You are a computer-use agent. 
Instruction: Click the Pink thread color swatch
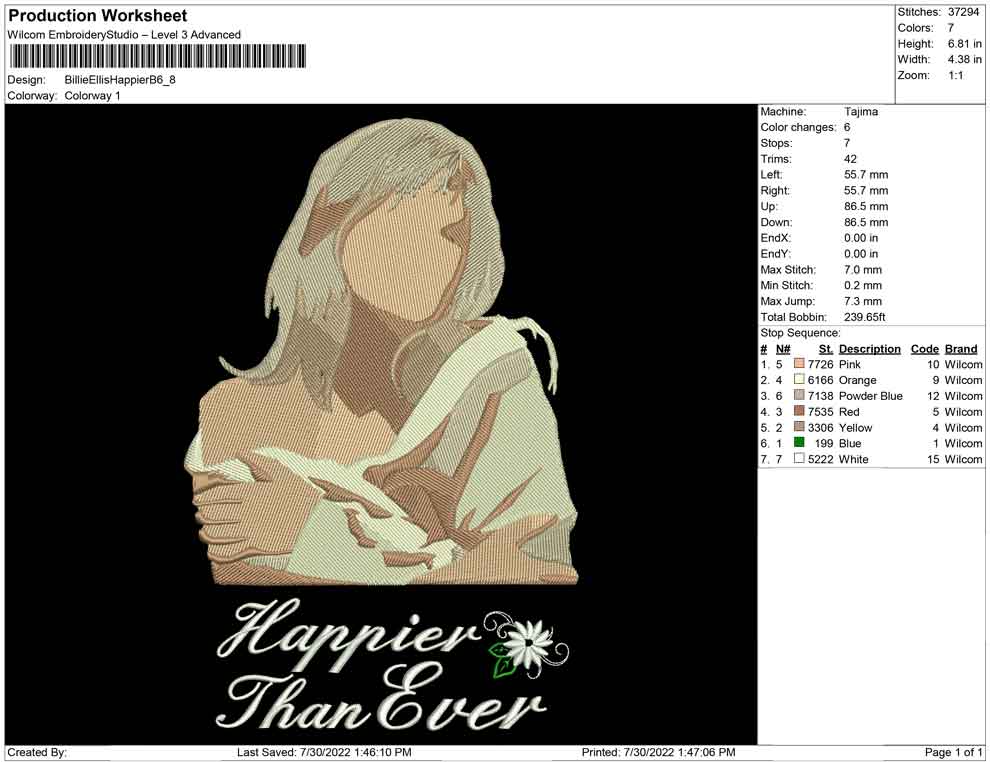pyautogui.click(x=799, y=364)
